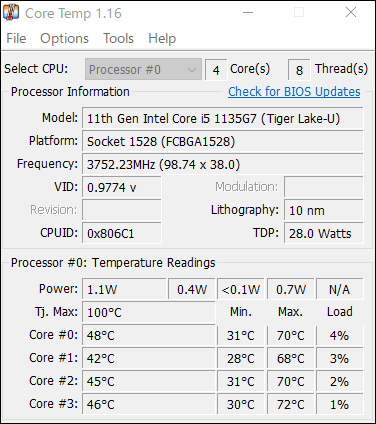Click the Power reading N/A
This screenshot has height=424, width=376.
pos(340,289)
